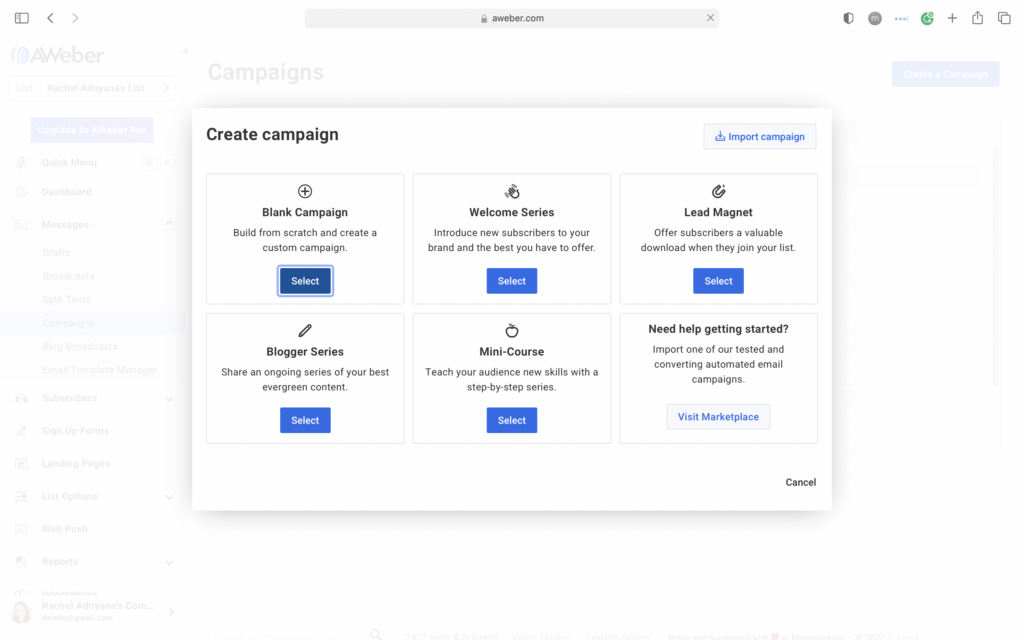This screenshot has width=1024, height=640.
Task: Click Select under Blogger Series
Action: coord(305,420)
